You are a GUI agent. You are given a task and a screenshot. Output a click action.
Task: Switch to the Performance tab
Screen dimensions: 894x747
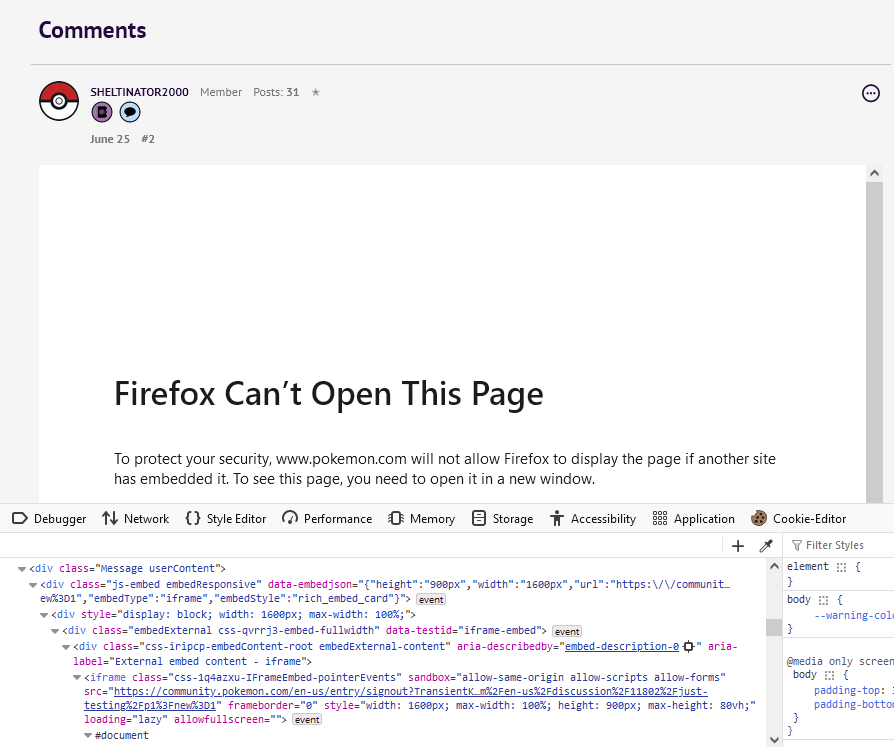point(327,518)
